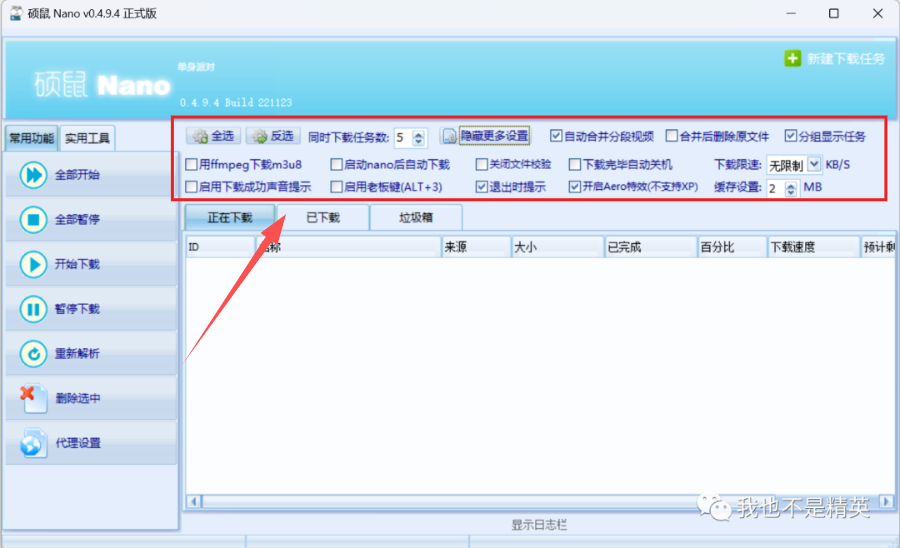Click the 重新解析 refresh icon

coord(33,354)
